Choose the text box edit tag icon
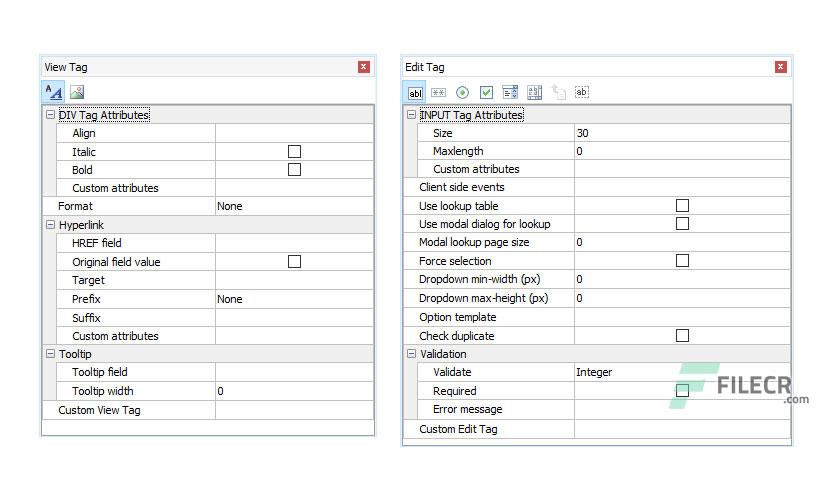This screenshot has width=836, height=484. pos(415,93)
